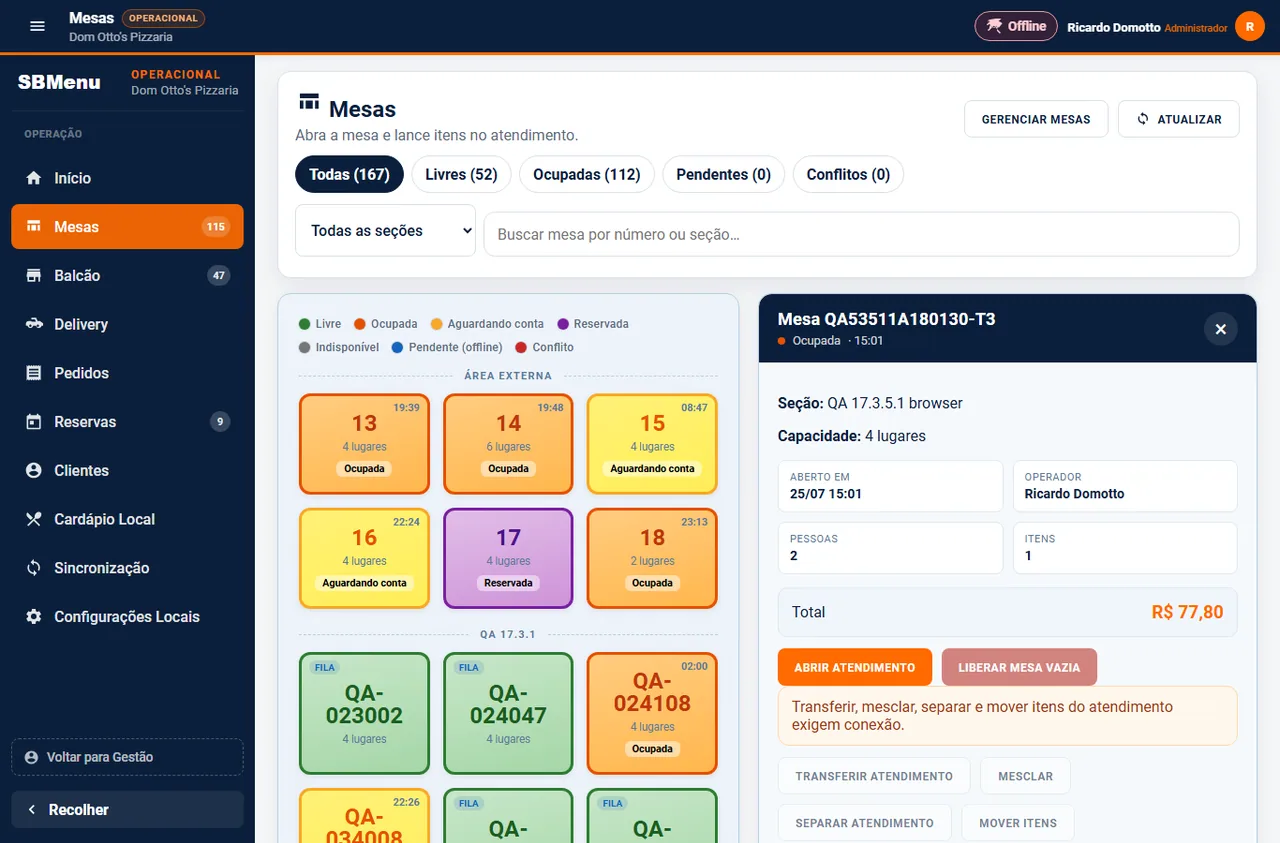Click the Voltar para Gestão person icon
Screen dimensions: 1280x843
(31, 757)
